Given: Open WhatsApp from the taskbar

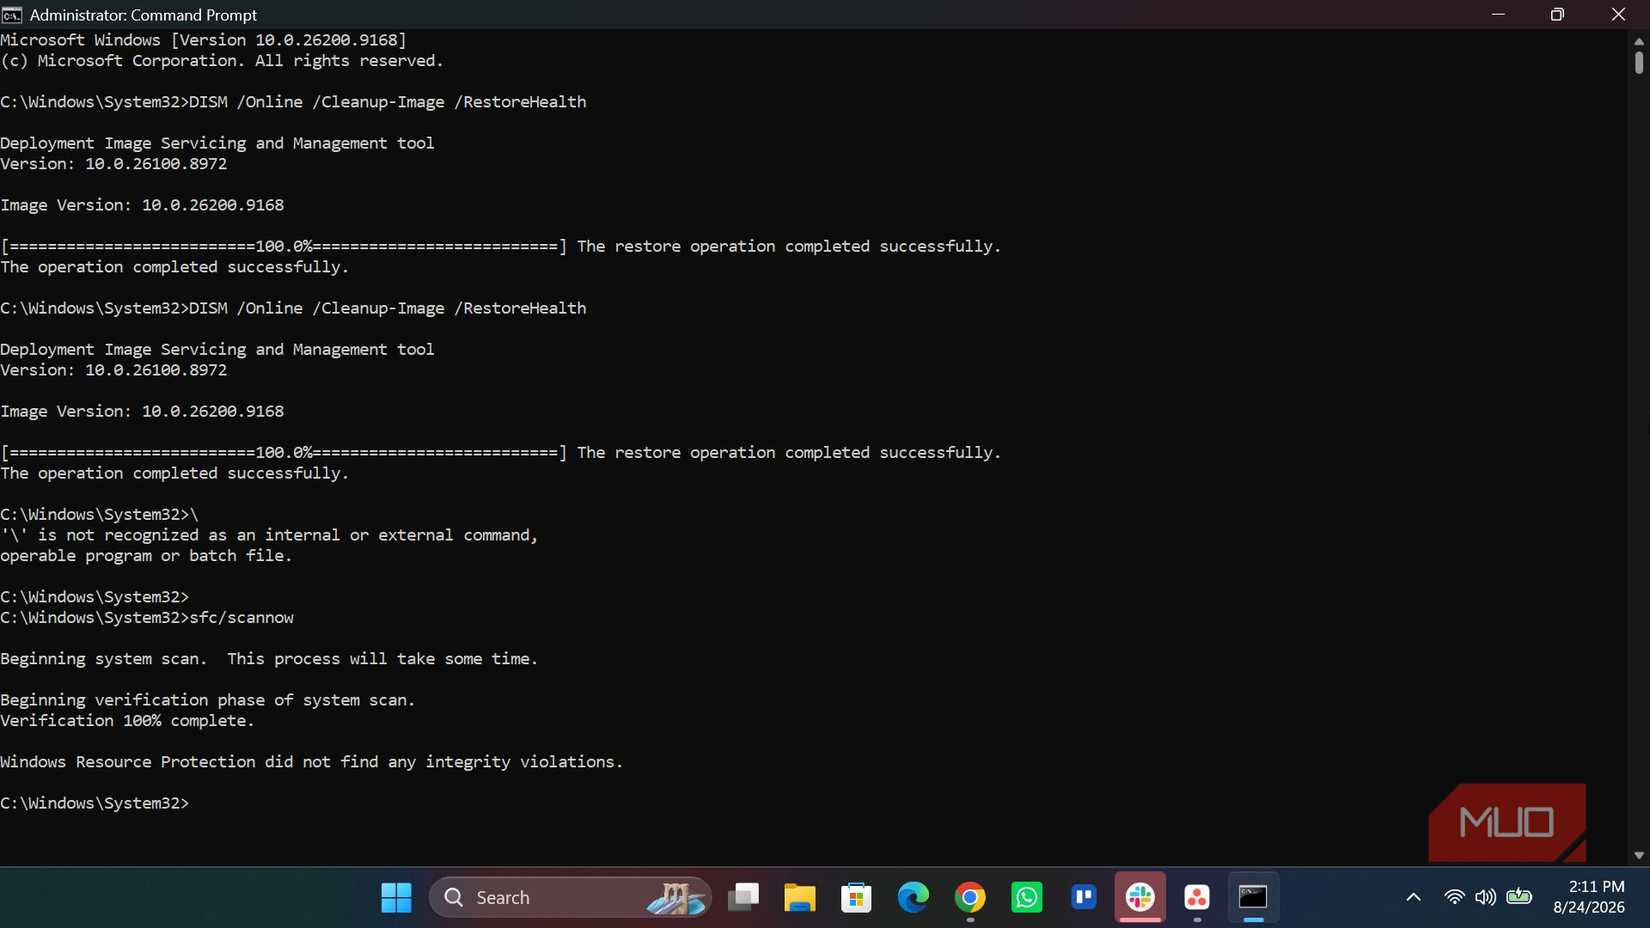Looking at the screenshot, I should [x=1027, y=897].
